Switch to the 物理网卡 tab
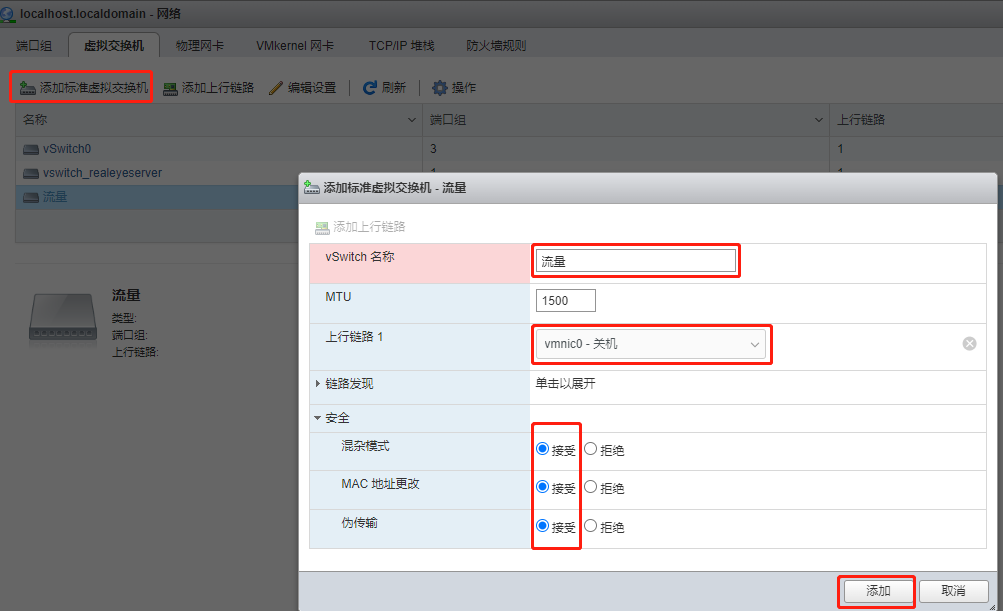 [x=200, y=45]
